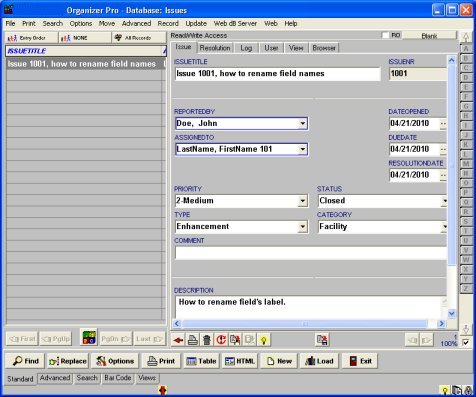This screenshot has width=476, height=397.
Task: Switch to the Log tab
Action: [x=246, y=48]
